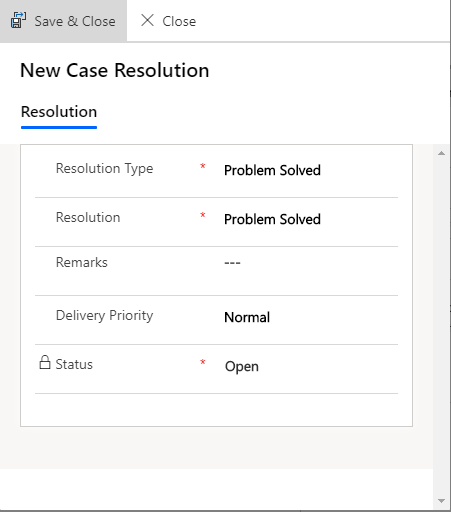451x512 pixels.
Task: Click the lock icon next to Status
Action: click(x=45, y=363)
